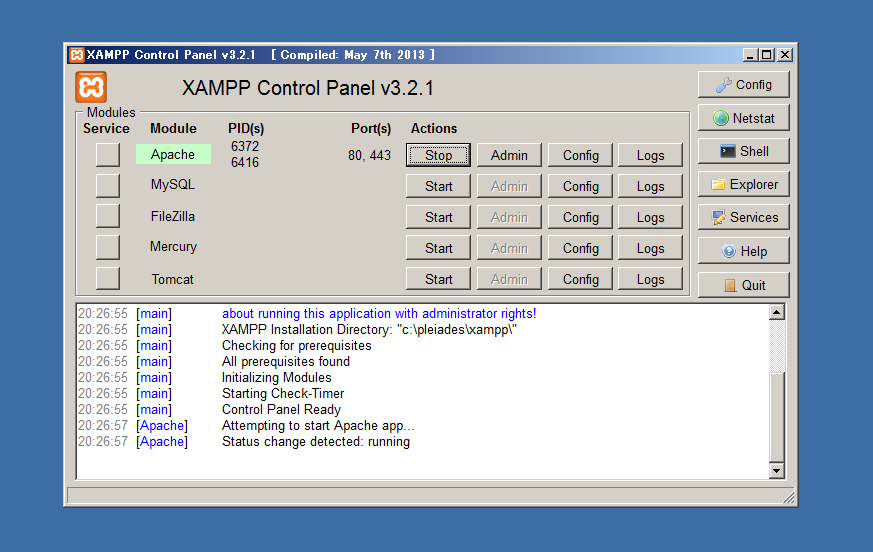Minimize the XAMPP Control Panel window
The height and width of the screenshot is (552, 873).
pyautogui.click(x=750, y=55)
